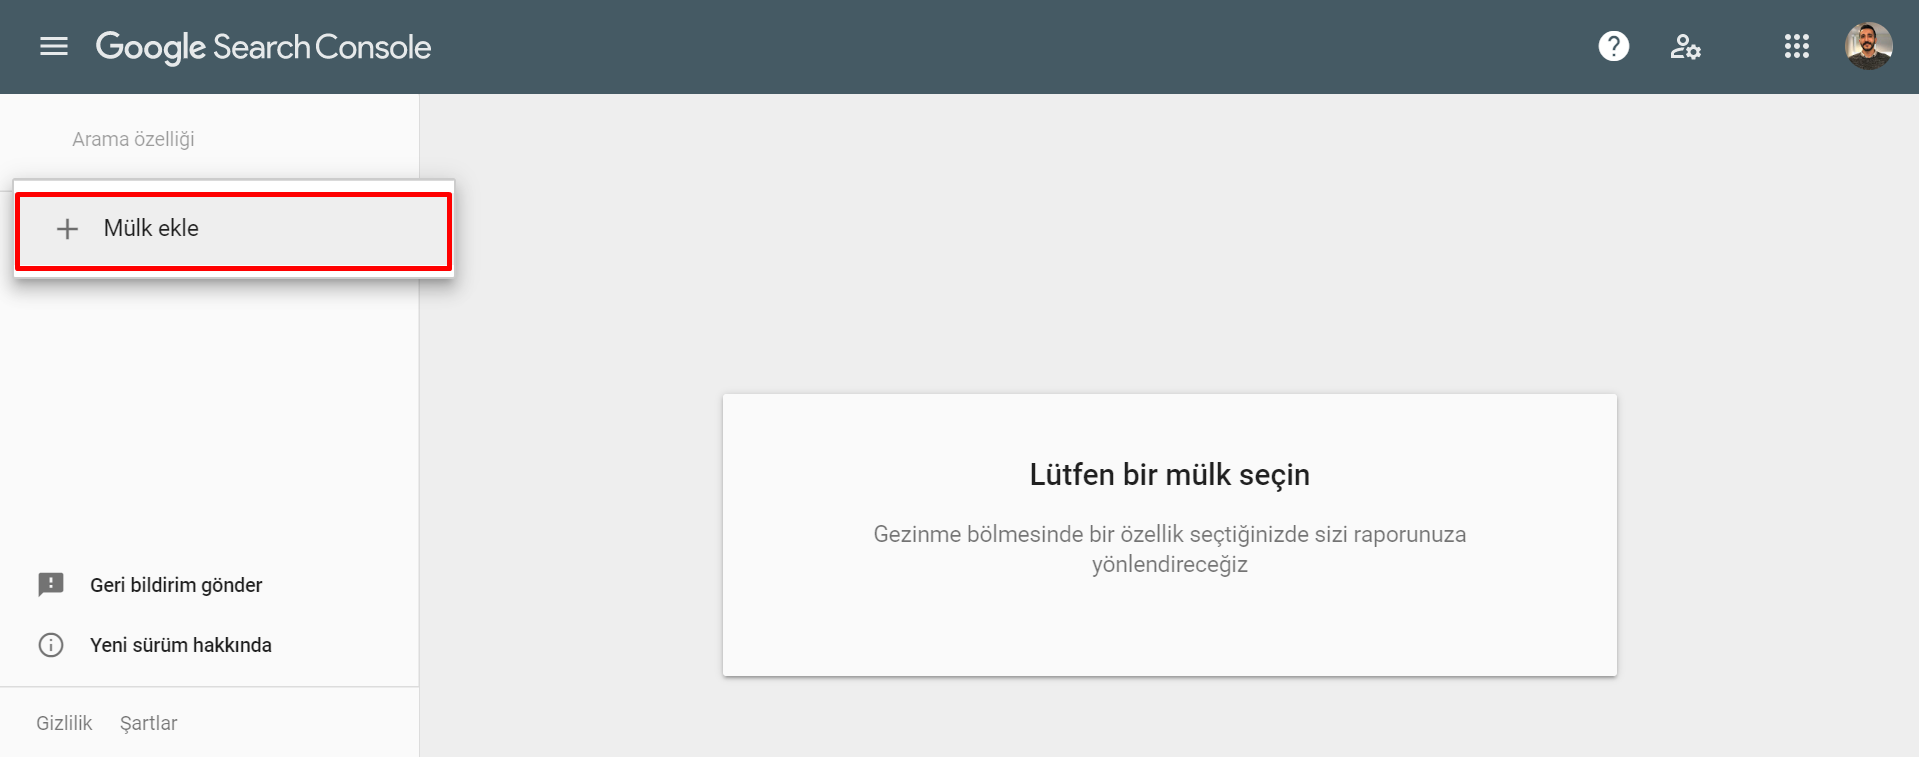Open user and permission settings icon

point(1685,46)
